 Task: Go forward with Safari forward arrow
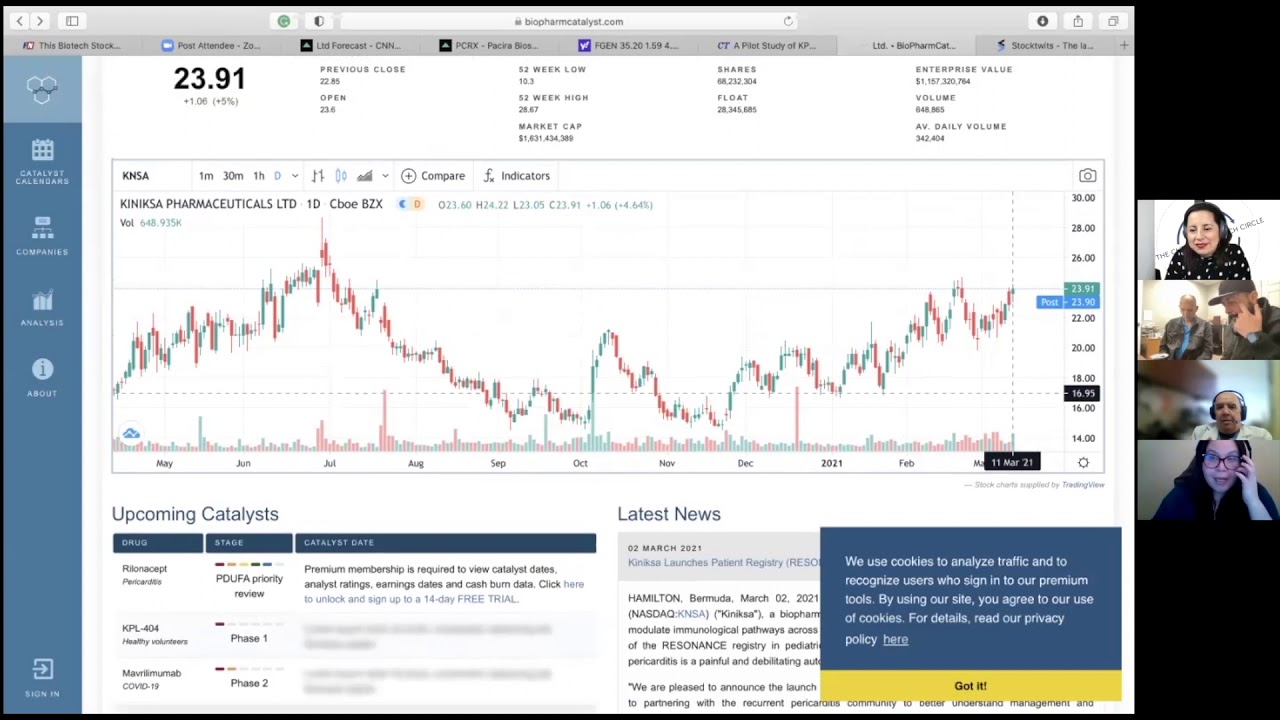[40, 21]
